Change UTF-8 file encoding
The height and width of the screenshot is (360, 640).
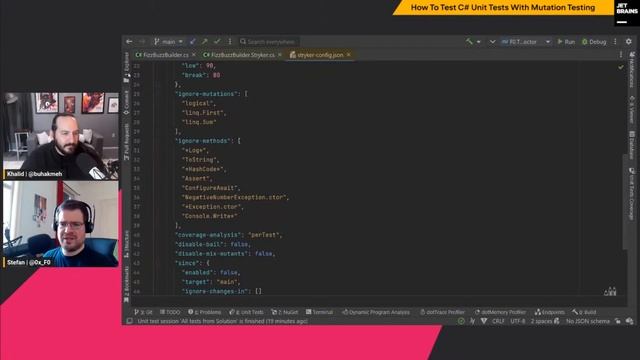[518, 321]
